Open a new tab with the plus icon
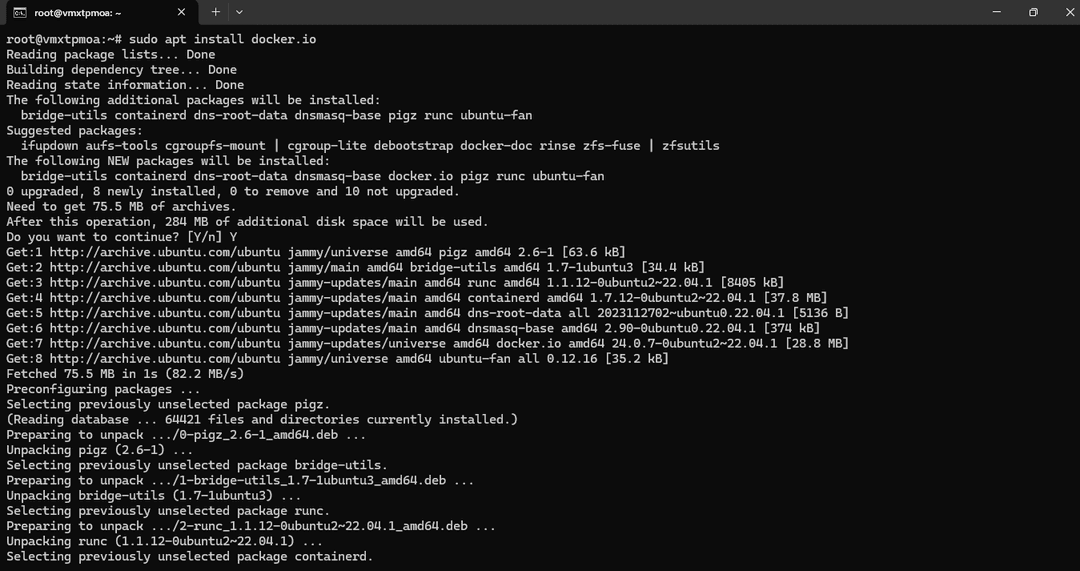This screenshot has height=571, width=1080. click(x=216, y=12)
